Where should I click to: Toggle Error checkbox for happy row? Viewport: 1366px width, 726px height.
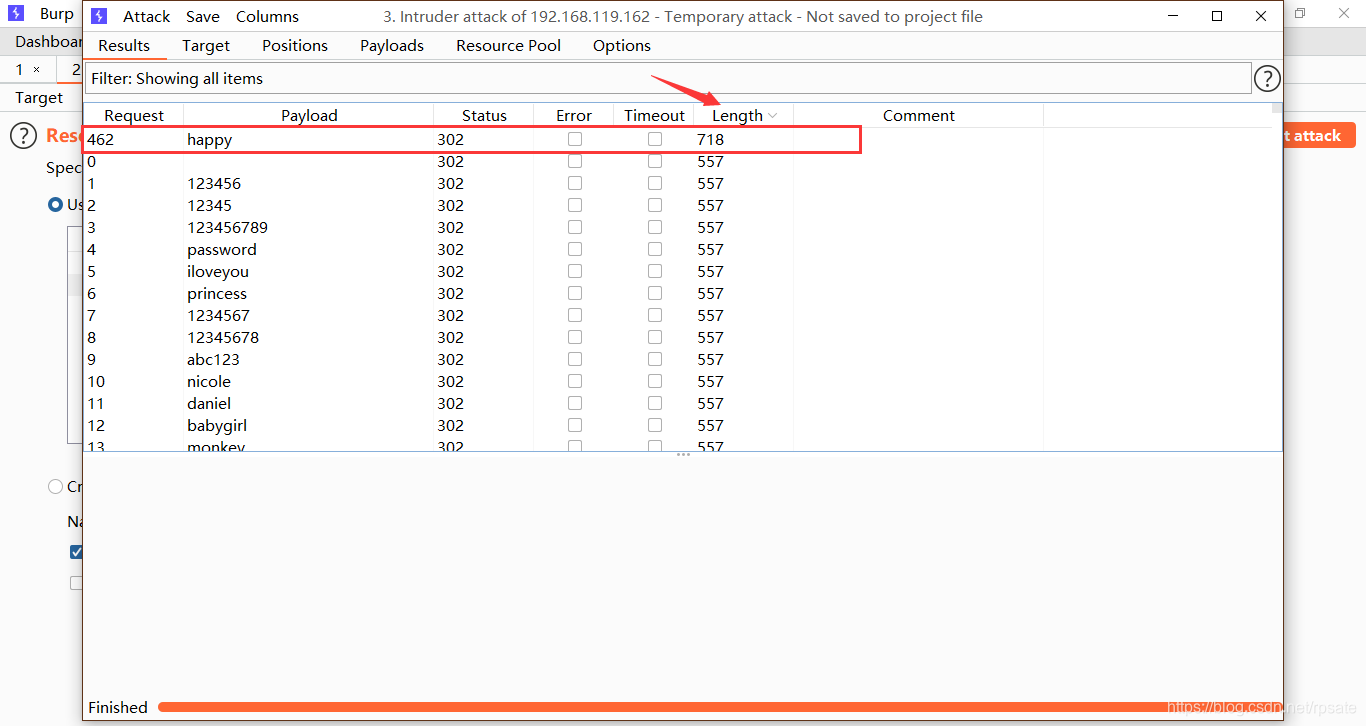click(575, 139)
